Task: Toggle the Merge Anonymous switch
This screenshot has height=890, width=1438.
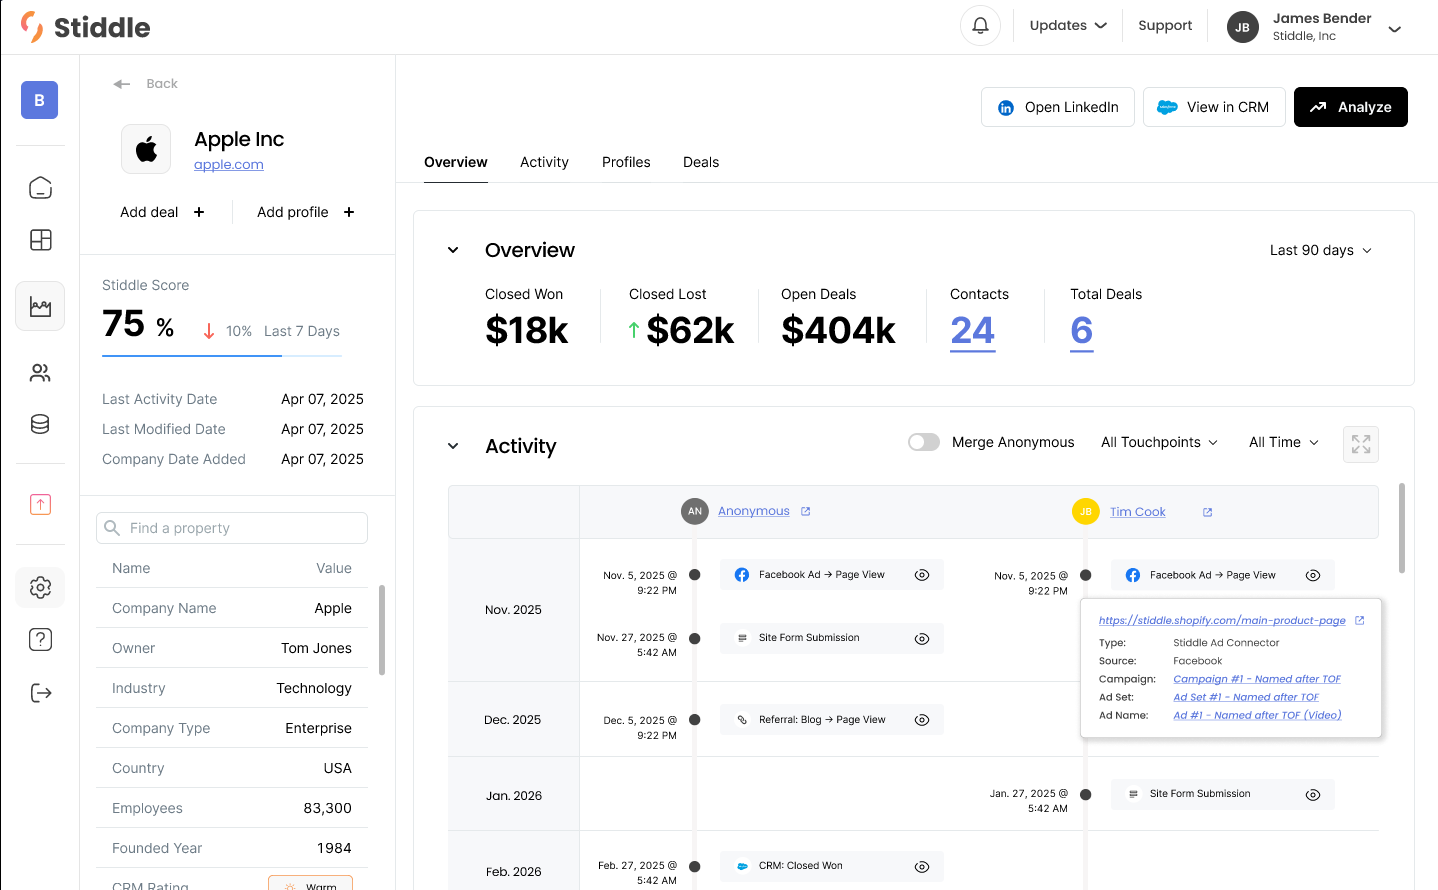Action: [924, 442]
